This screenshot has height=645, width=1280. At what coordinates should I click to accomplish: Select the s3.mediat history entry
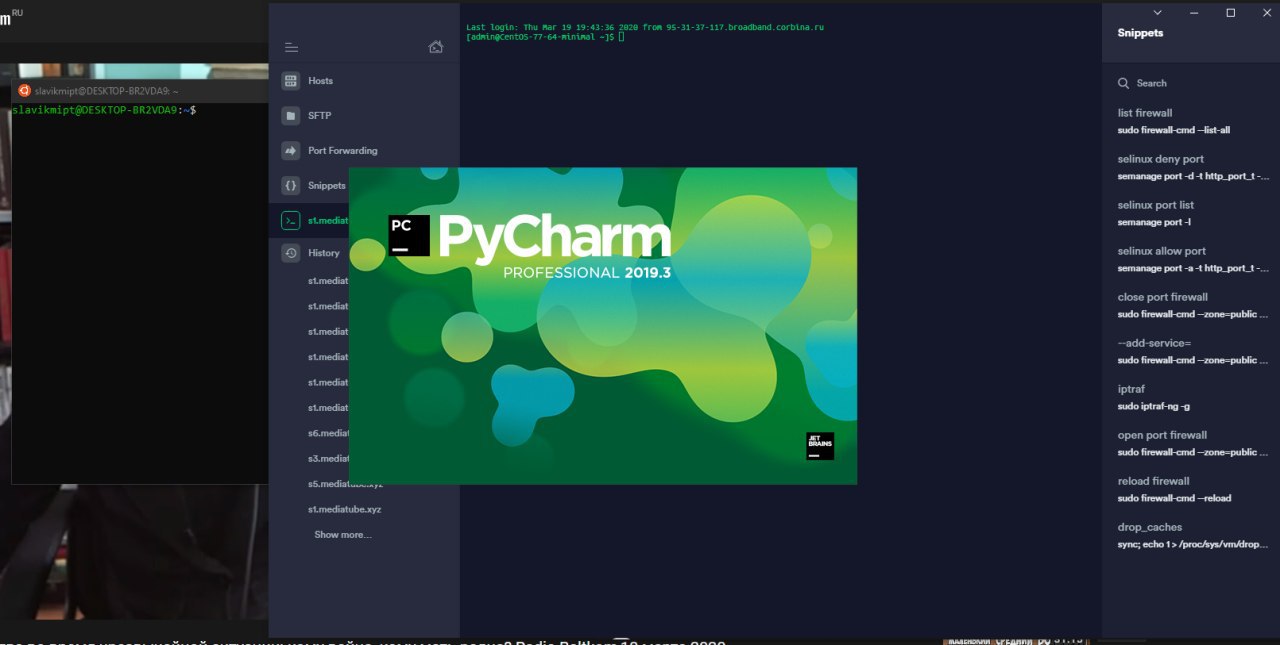click(x=328, y=458)
